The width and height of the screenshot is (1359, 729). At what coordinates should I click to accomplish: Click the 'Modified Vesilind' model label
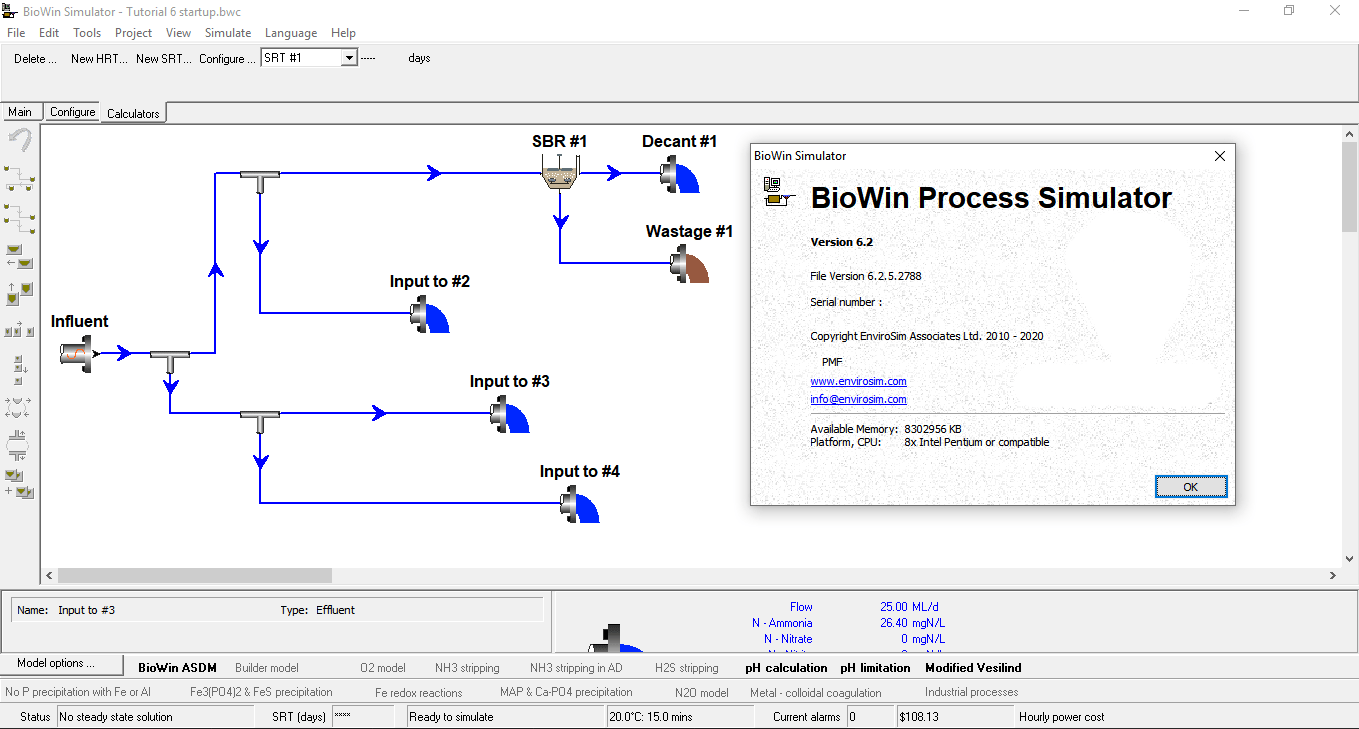973,668
